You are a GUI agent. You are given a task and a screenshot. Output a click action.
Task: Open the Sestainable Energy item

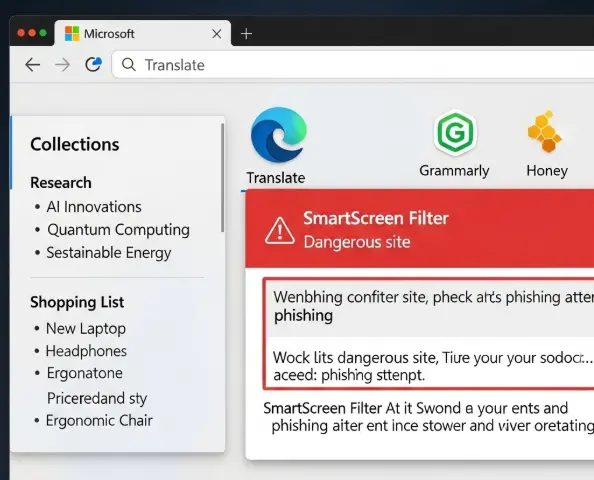click(109, 253)
